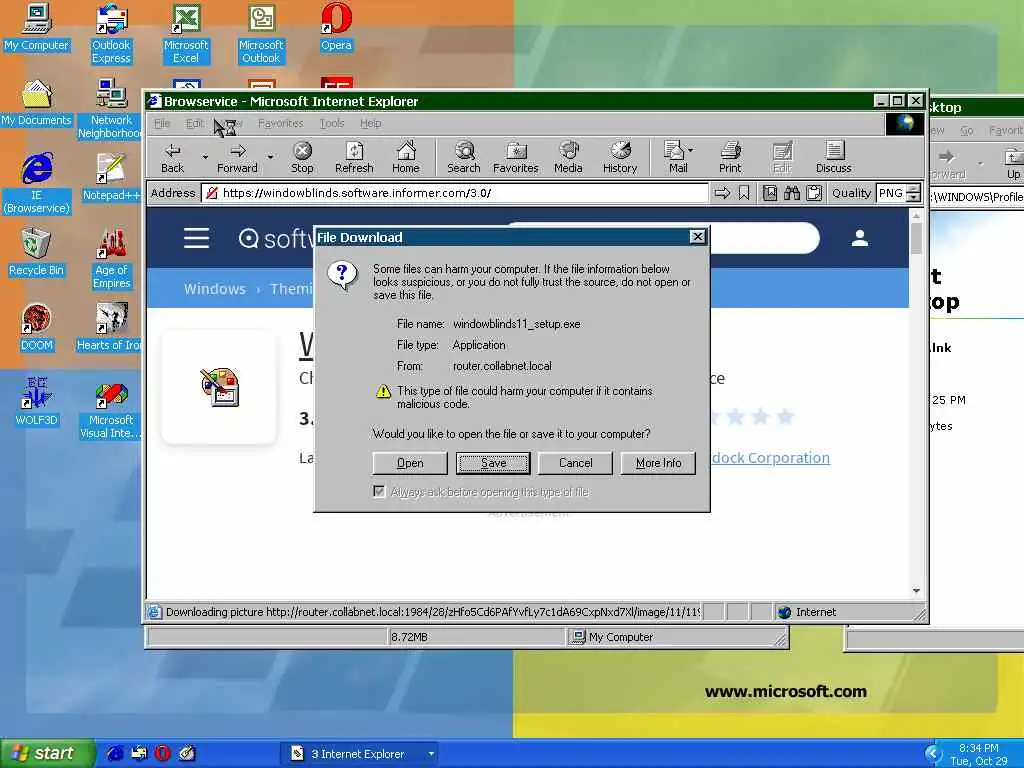Go to the Home page
Image resolution: width=1024 pixels, height=768 pixels.
[x=406, y=157]
